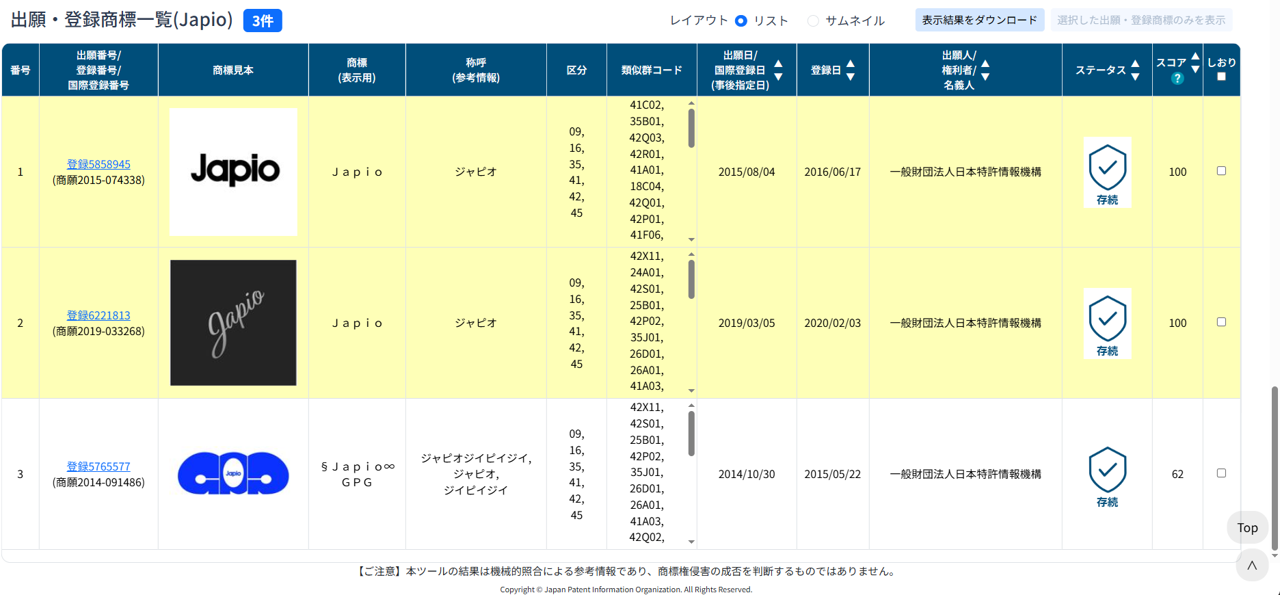The height and width of the screenshot is (595, 1280).
Task: Select the リスト layout radio button
Action: (741, 21)
